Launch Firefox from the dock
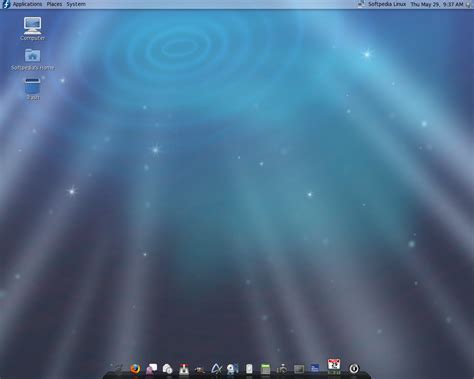The width and height of the screenshot is (474, 379). click(135, 369)
